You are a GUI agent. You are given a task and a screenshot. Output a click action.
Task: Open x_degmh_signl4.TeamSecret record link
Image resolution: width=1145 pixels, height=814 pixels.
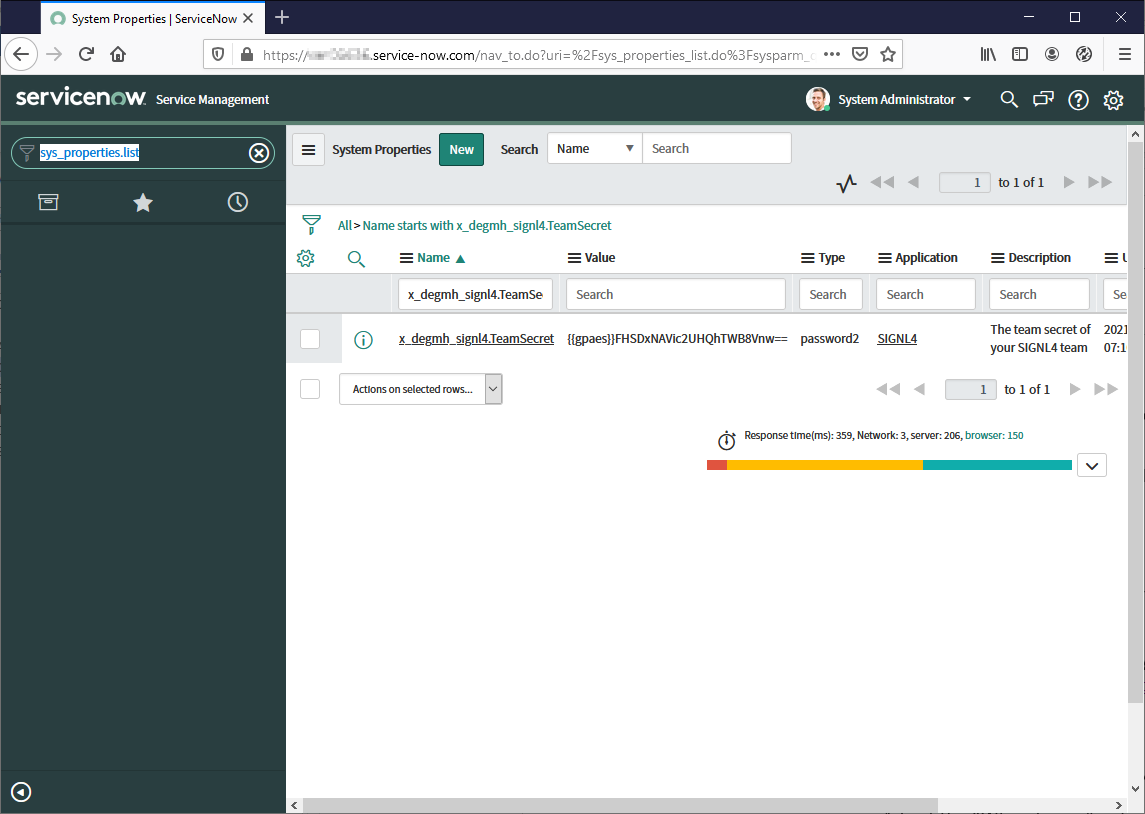point(476,339)
